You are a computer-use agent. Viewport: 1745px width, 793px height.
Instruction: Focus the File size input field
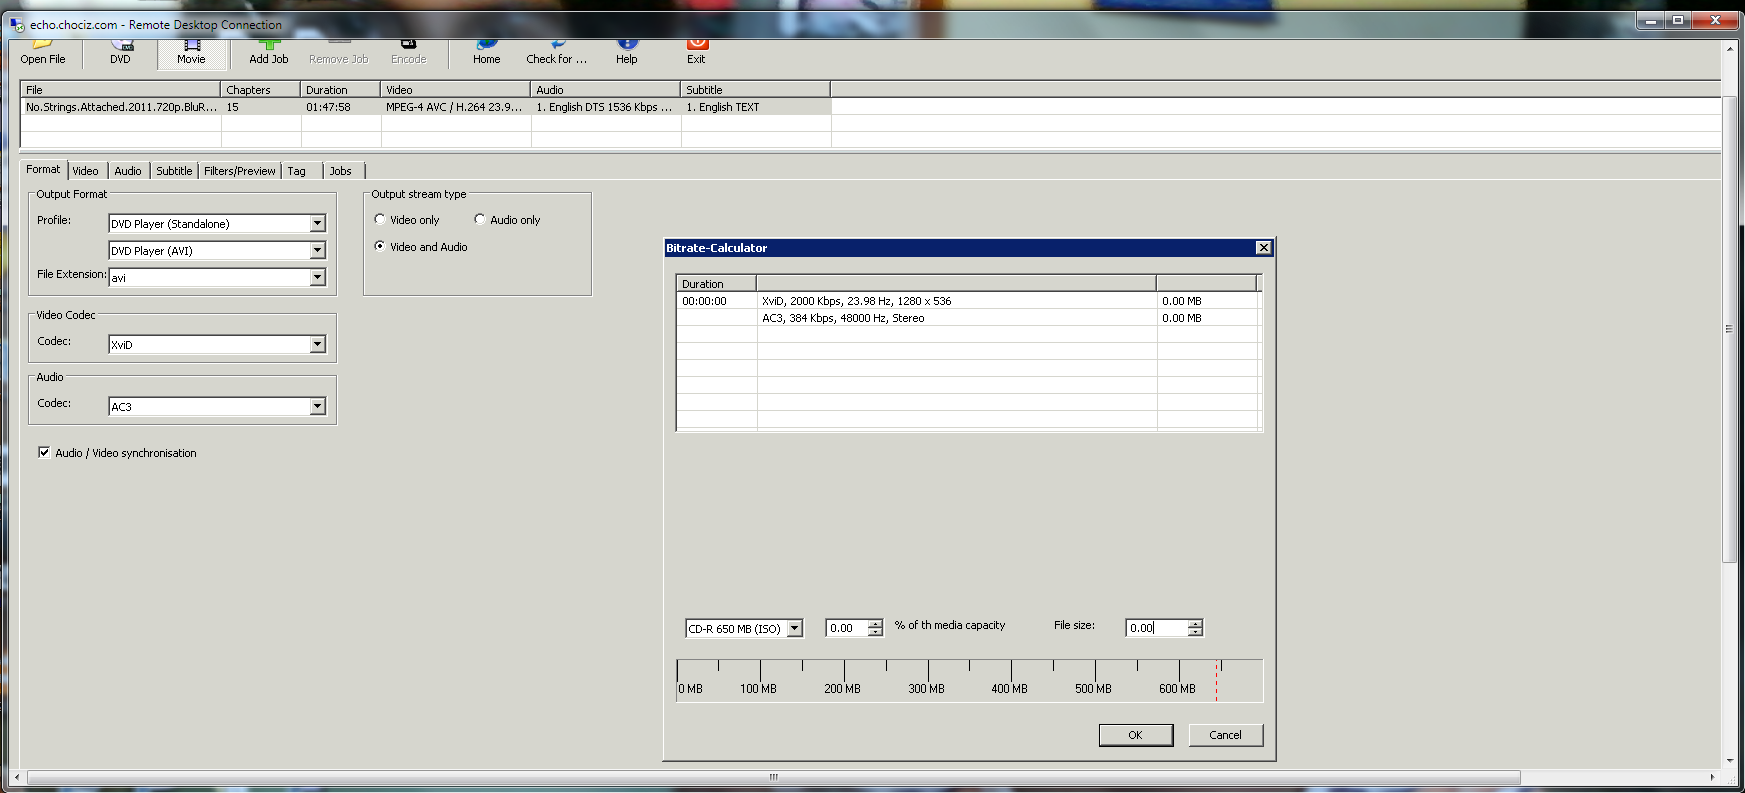pos(1157,628)
